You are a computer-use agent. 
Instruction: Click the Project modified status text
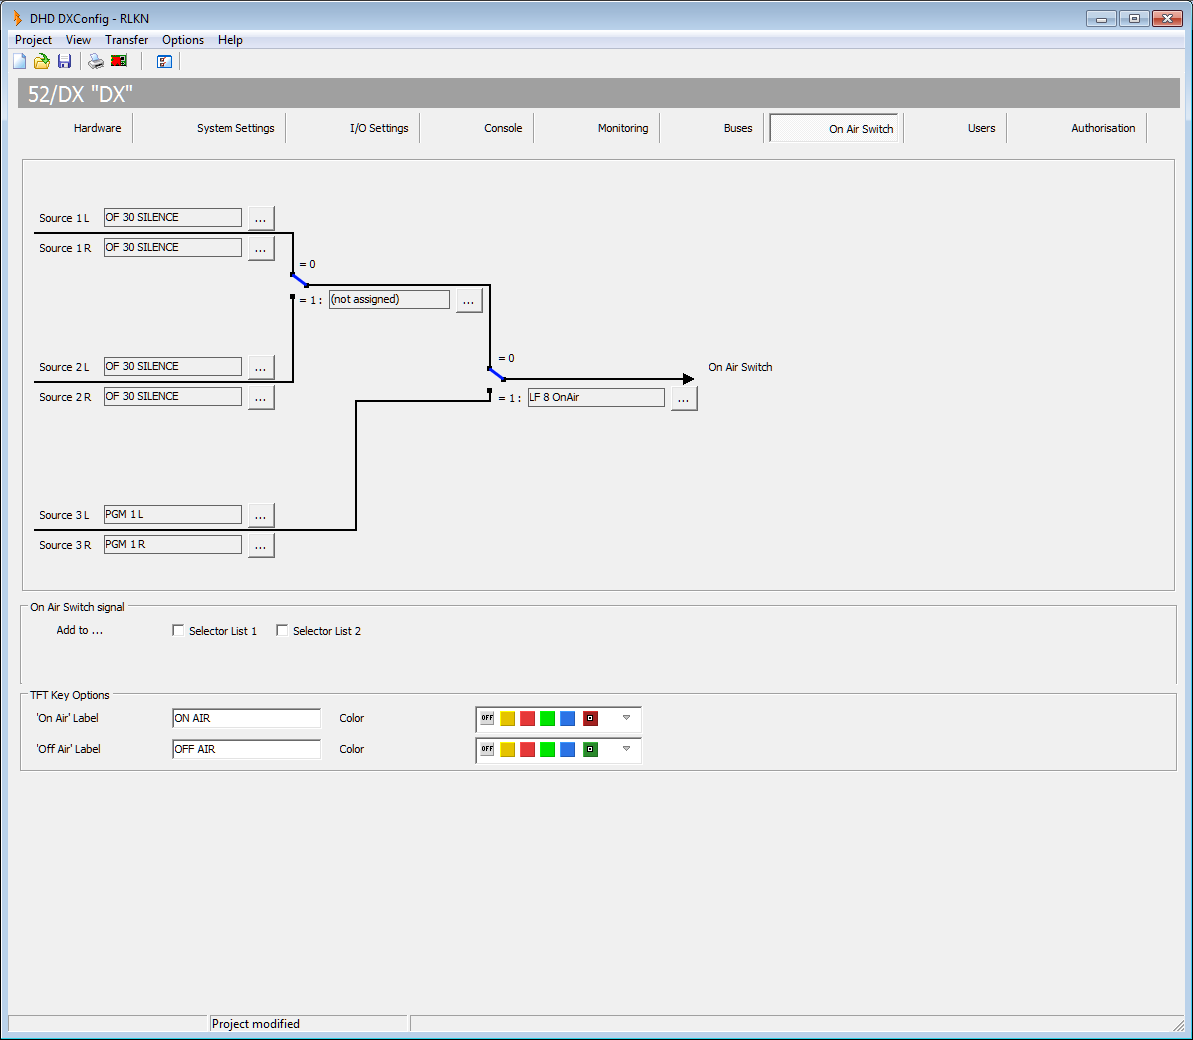coord(256,1024)
